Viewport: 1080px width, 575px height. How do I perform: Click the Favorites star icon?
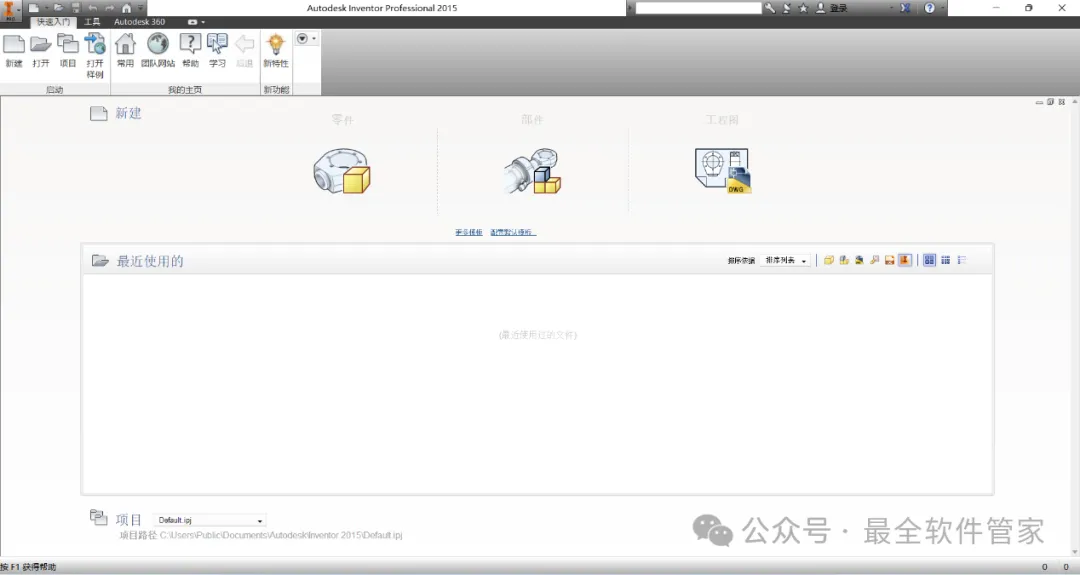coord(803,8)
